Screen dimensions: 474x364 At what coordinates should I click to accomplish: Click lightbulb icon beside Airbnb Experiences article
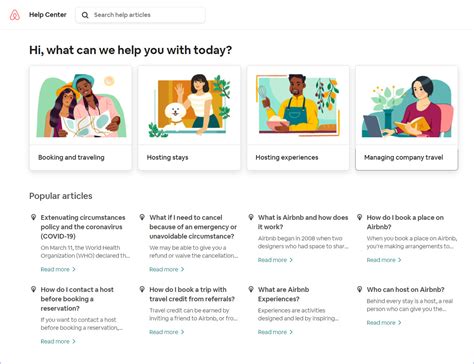pyautogui.click(x=251, y=289)
